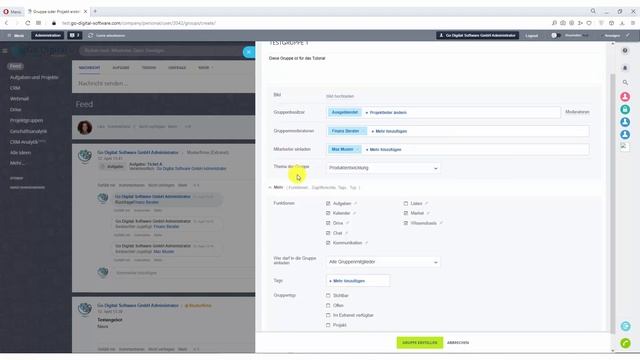Toggle the Market function checkbox
The height and width of the screenshot is (360, 640).
(406, 213)
